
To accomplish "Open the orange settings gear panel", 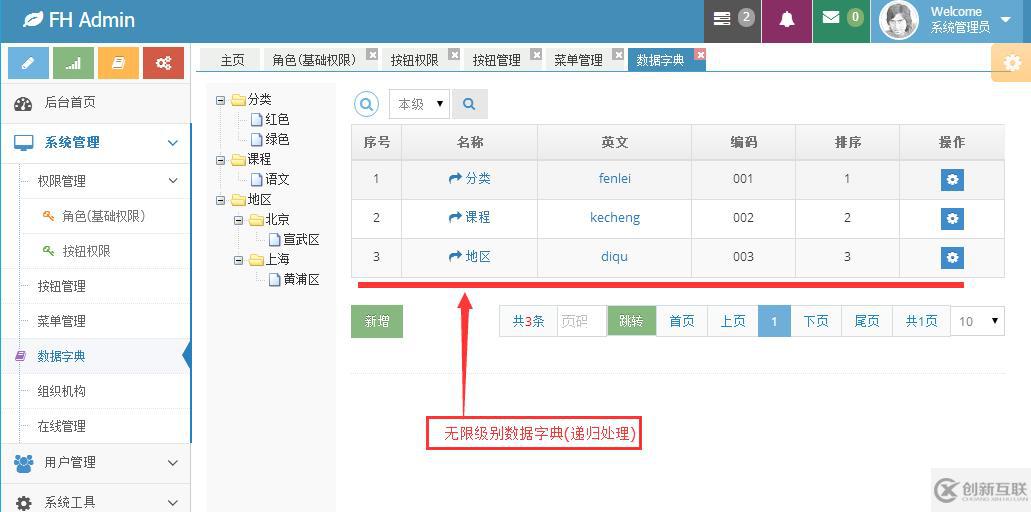I will [1012, 63].
